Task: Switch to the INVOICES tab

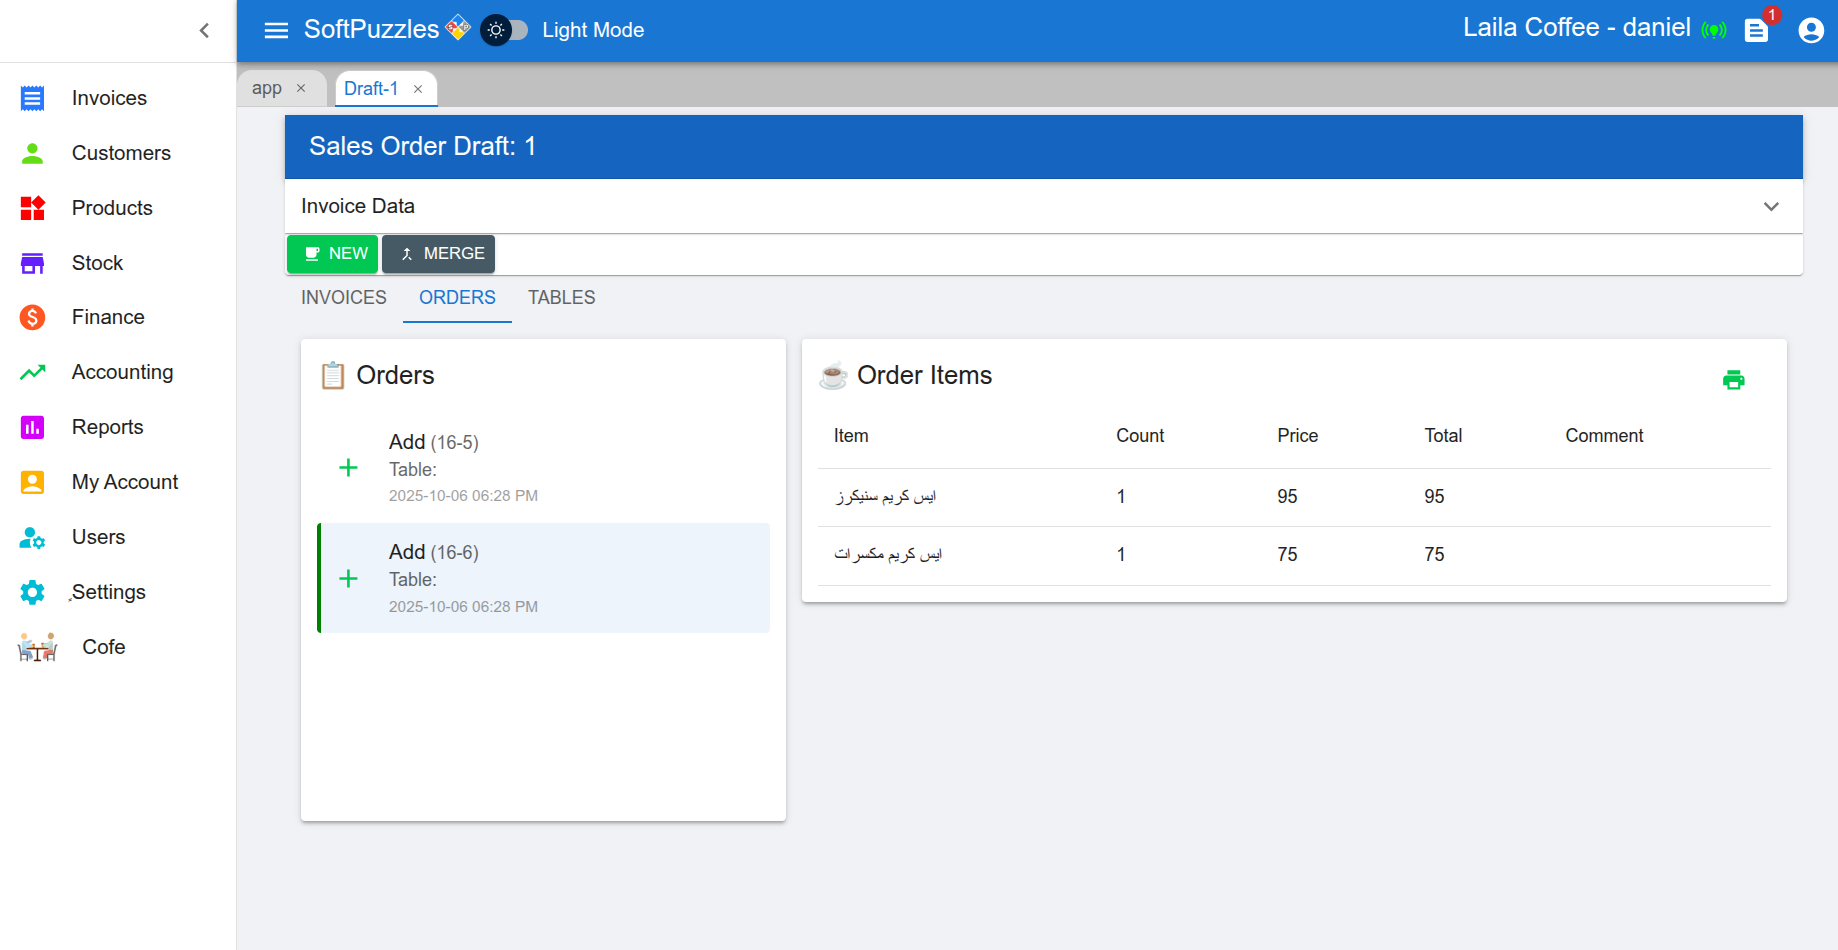Action: 343,298
